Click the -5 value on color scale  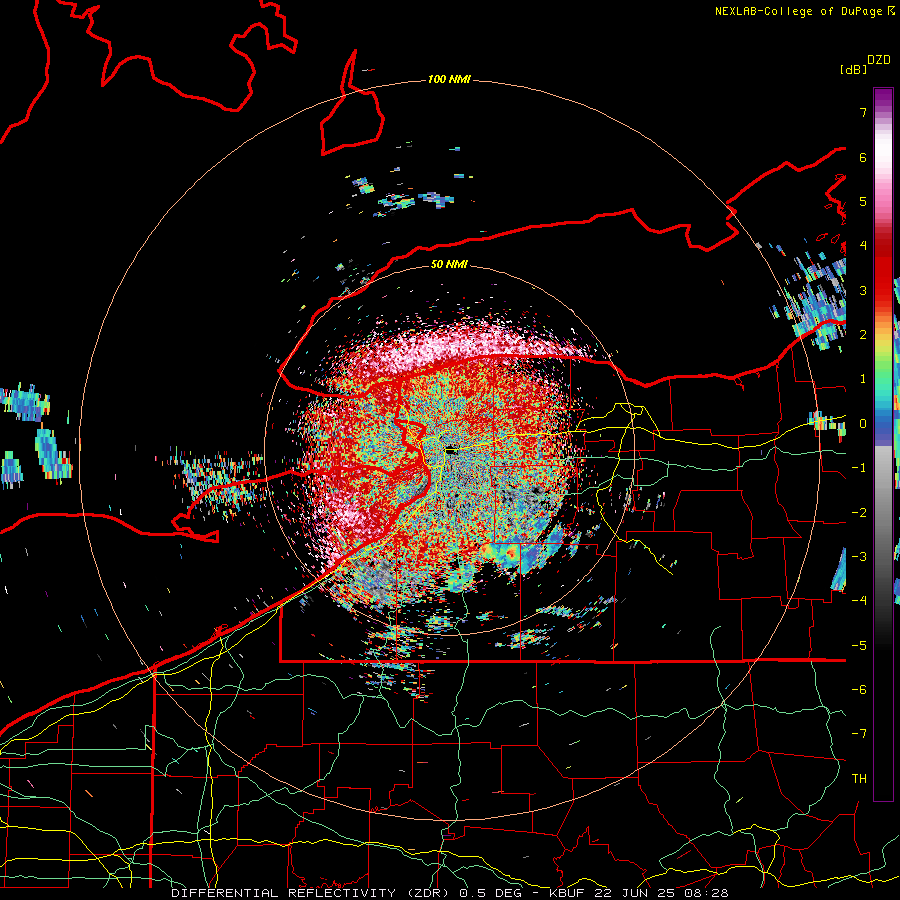[859, 646]
